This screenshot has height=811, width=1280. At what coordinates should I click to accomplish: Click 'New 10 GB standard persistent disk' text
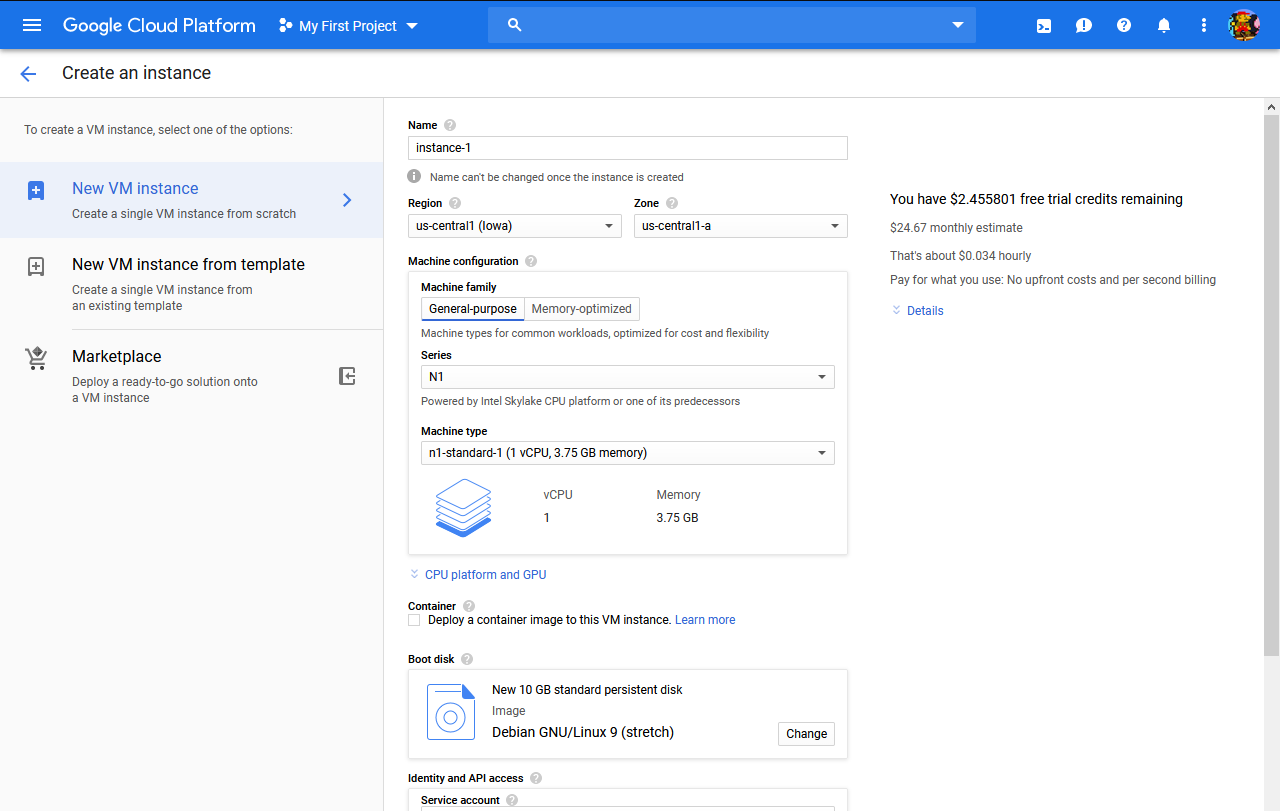click(587, 690)
